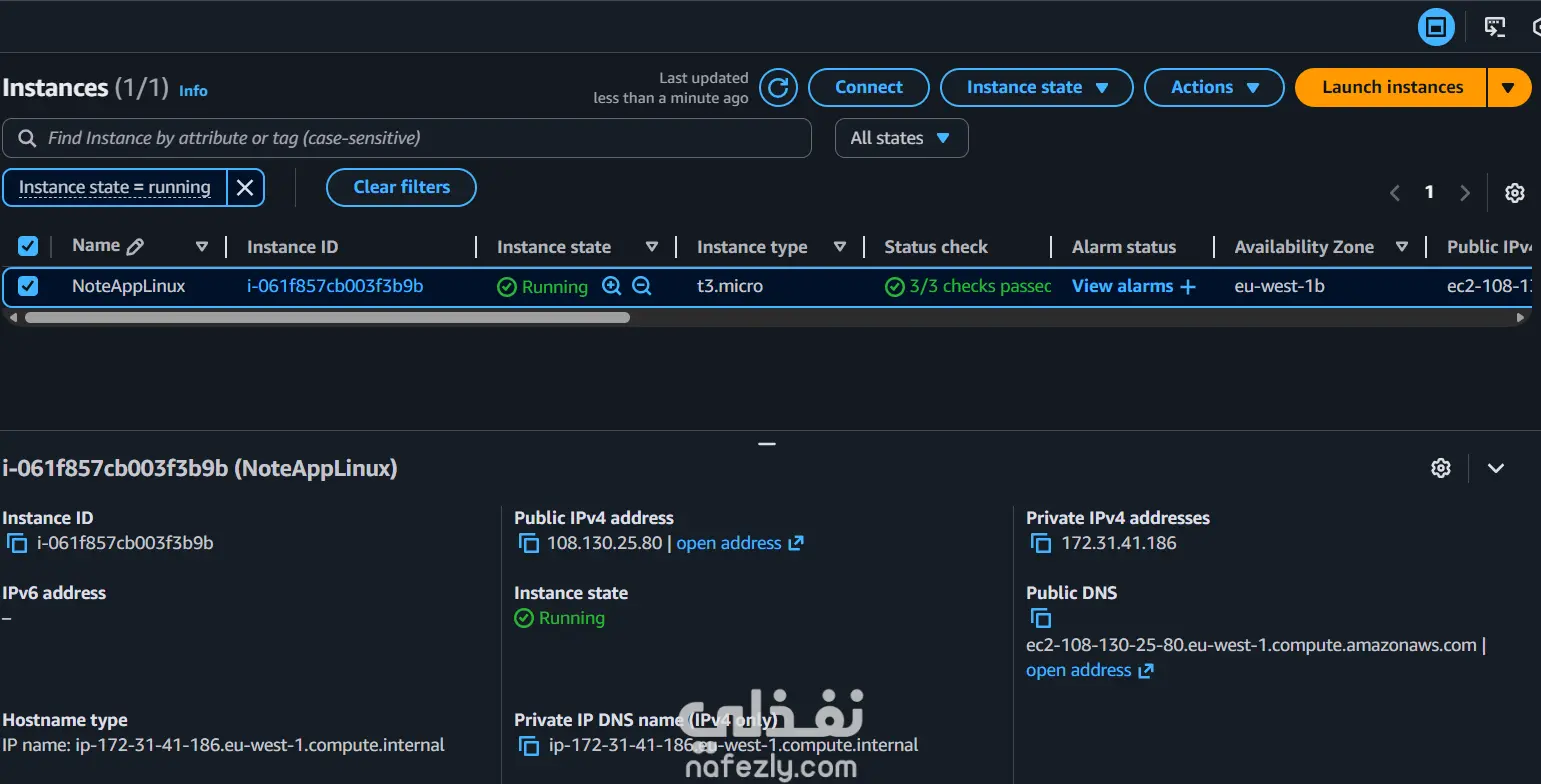Collapse details pane with chevron
1541x784 pixels.
1496,468
